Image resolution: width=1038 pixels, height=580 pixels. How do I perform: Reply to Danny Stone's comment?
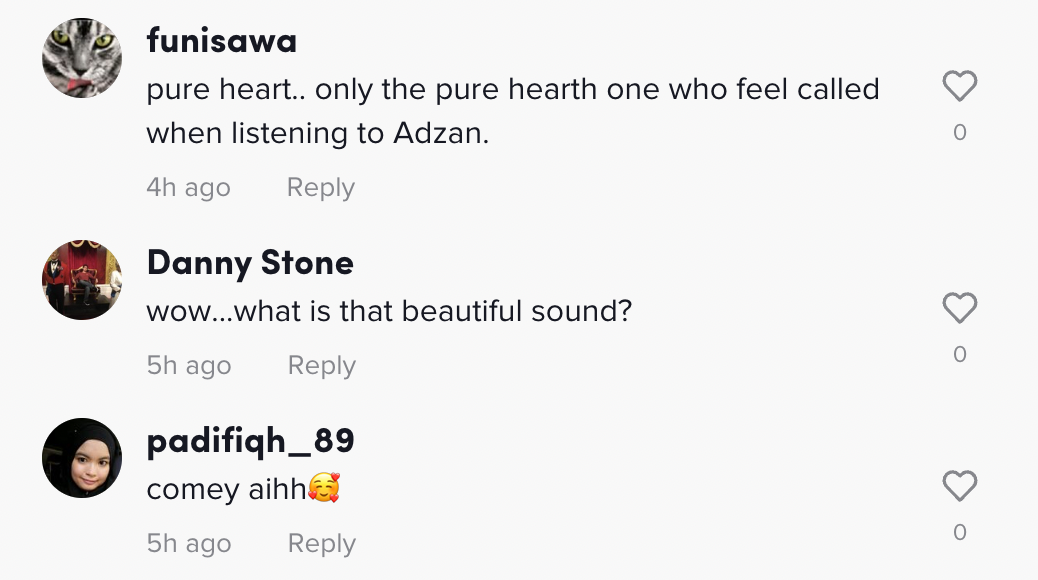click(321, 366)
